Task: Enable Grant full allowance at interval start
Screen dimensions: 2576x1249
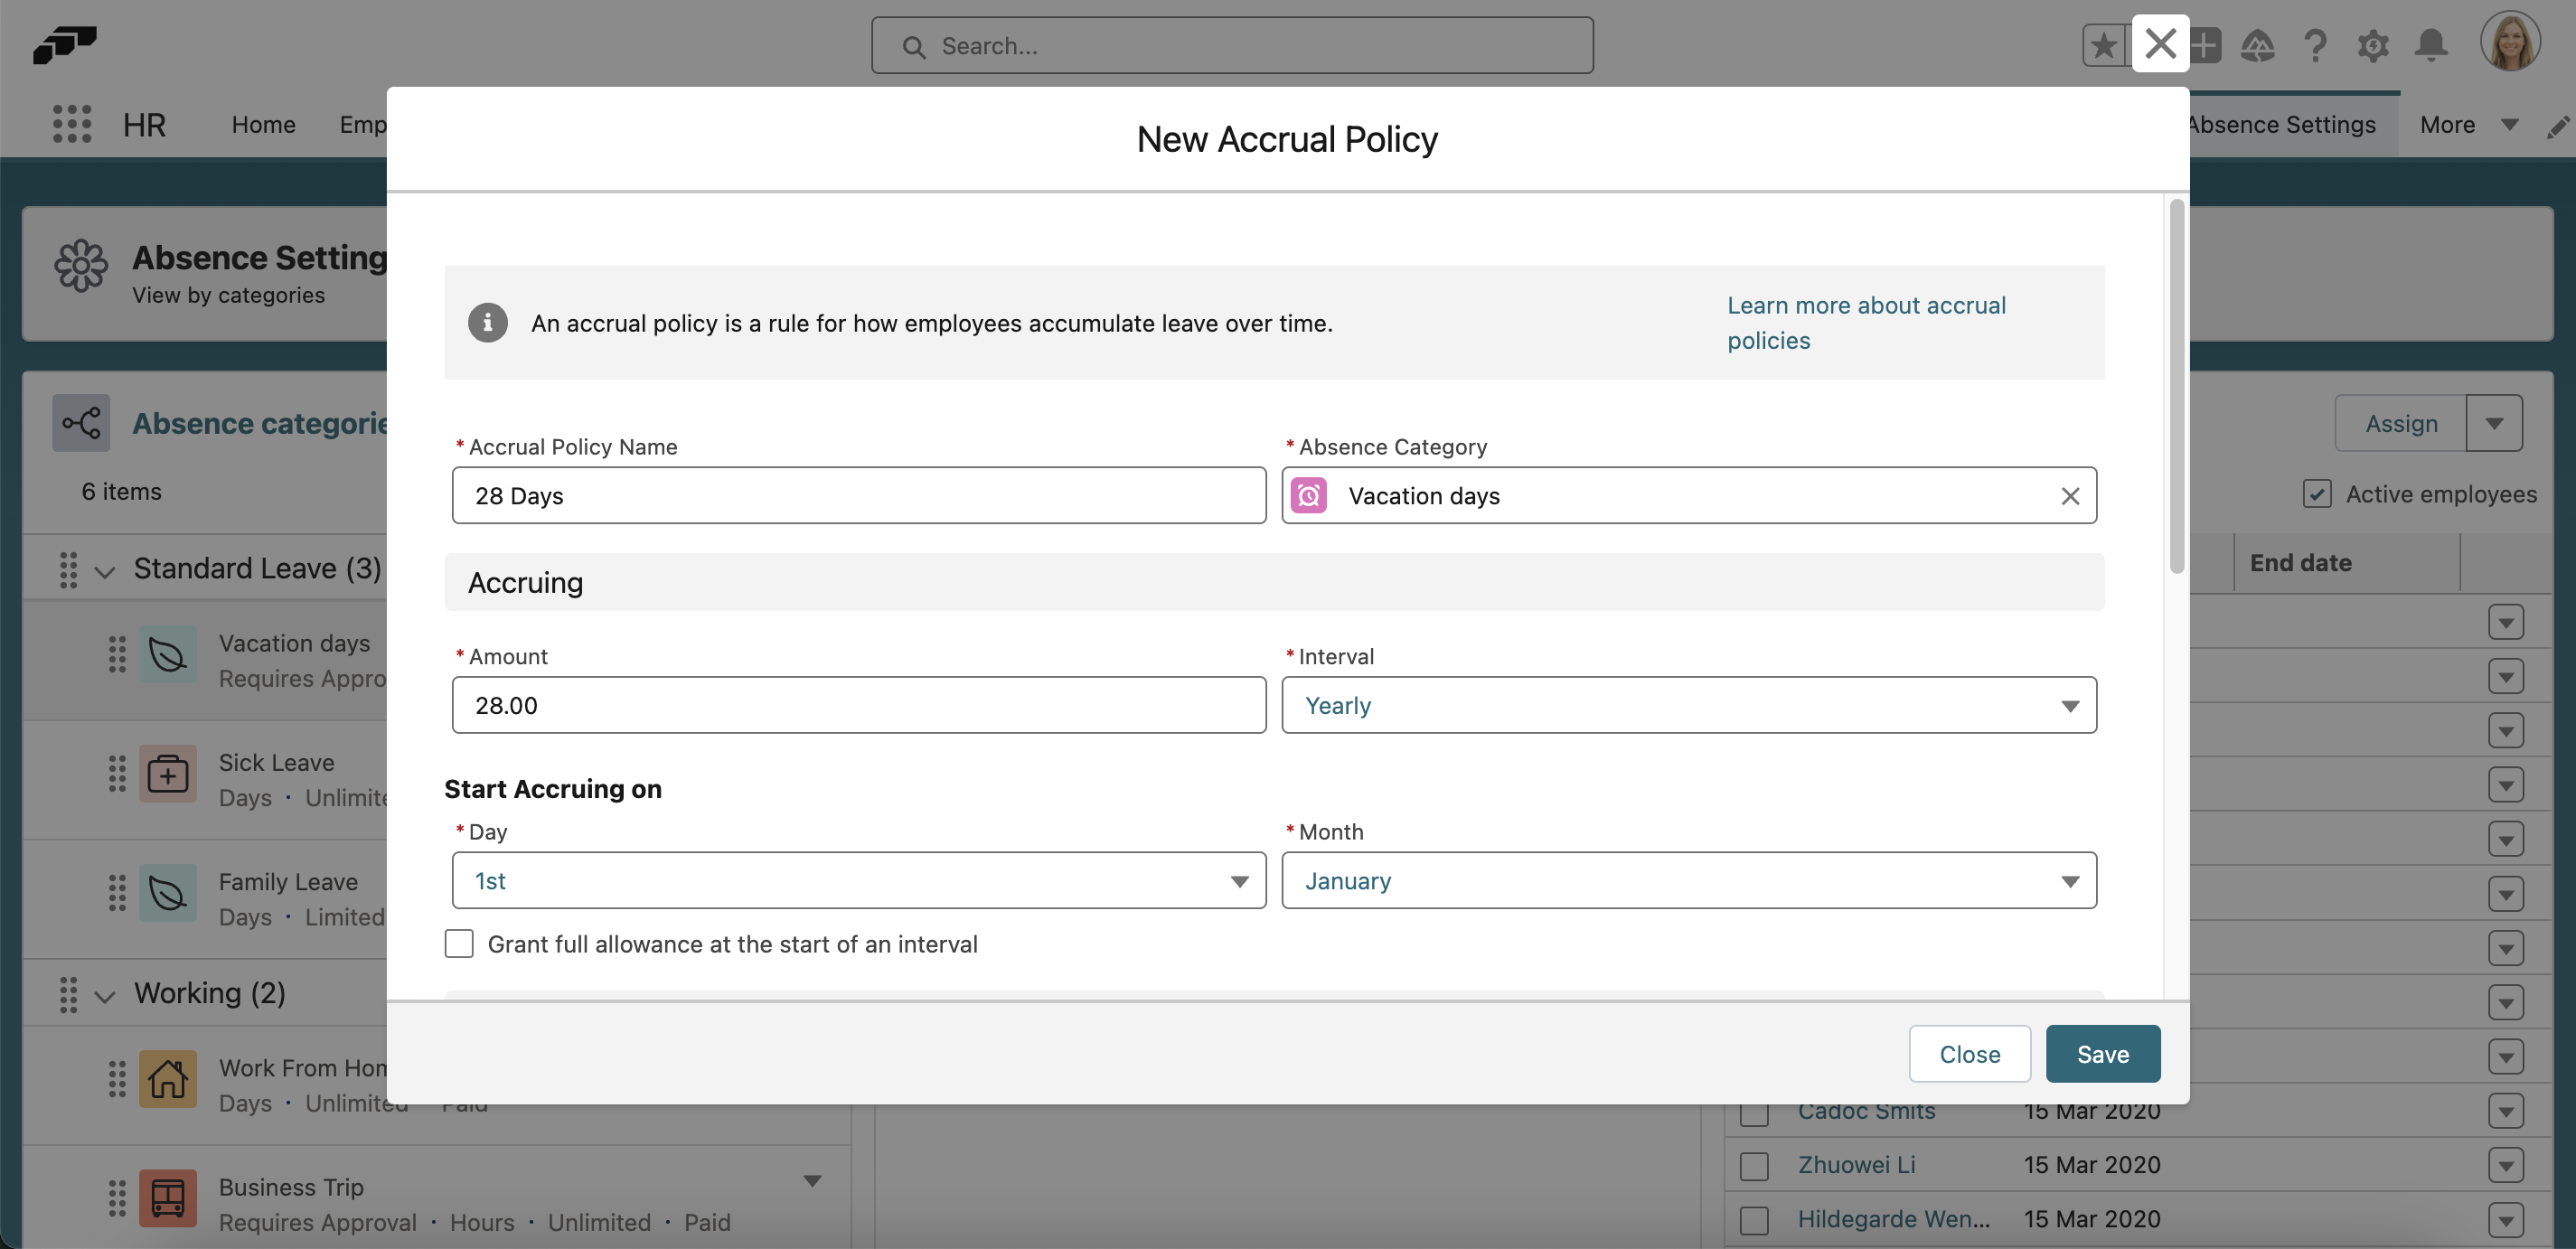Action: click(x=459, y=944)
